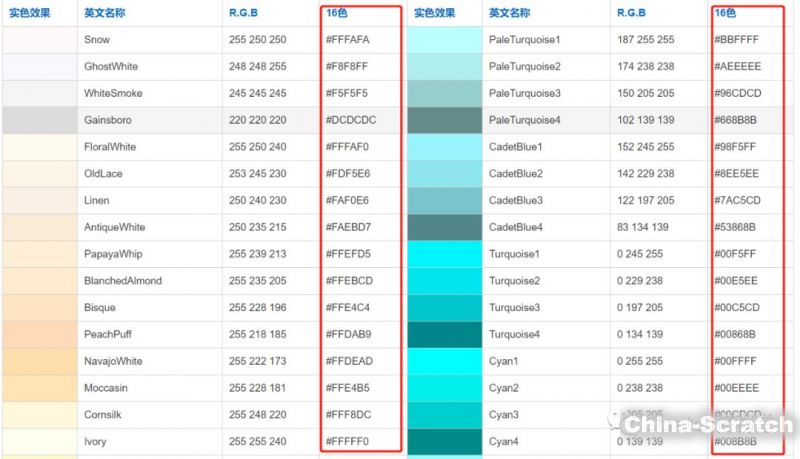Select the Moccasin name cell

[106, 388]
